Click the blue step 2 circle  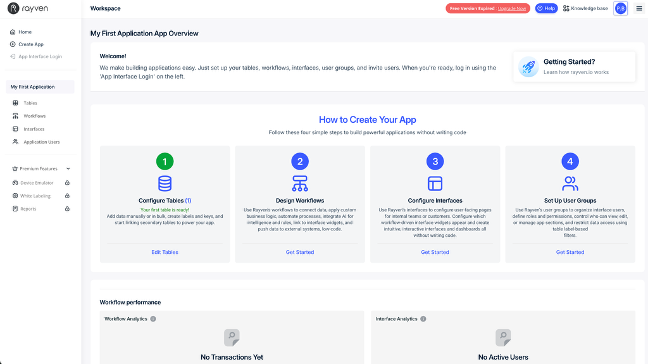pos(300,162)
